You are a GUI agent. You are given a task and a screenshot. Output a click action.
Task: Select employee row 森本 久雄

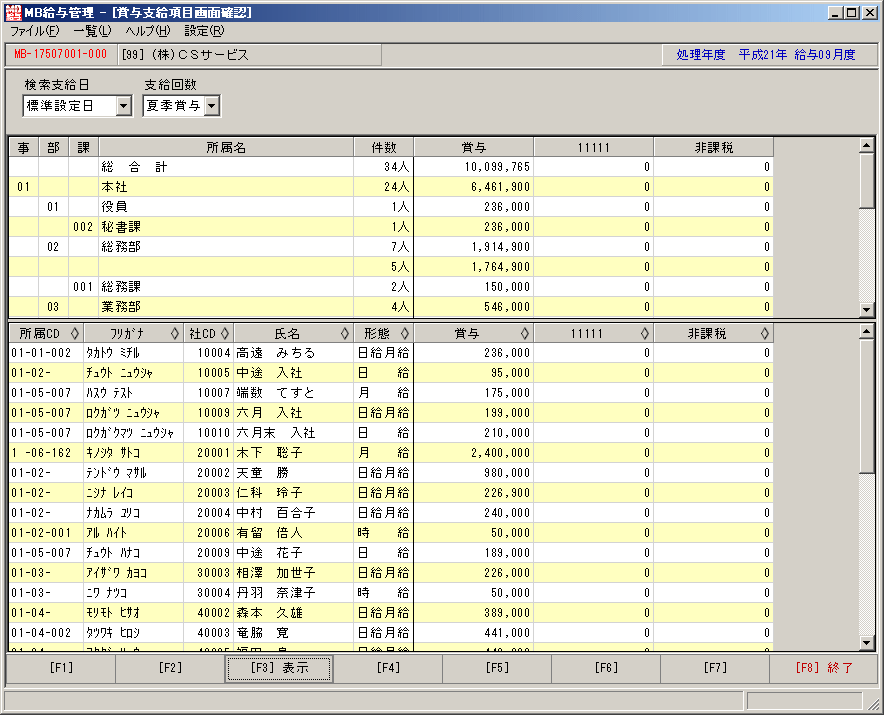click(391, 613)
